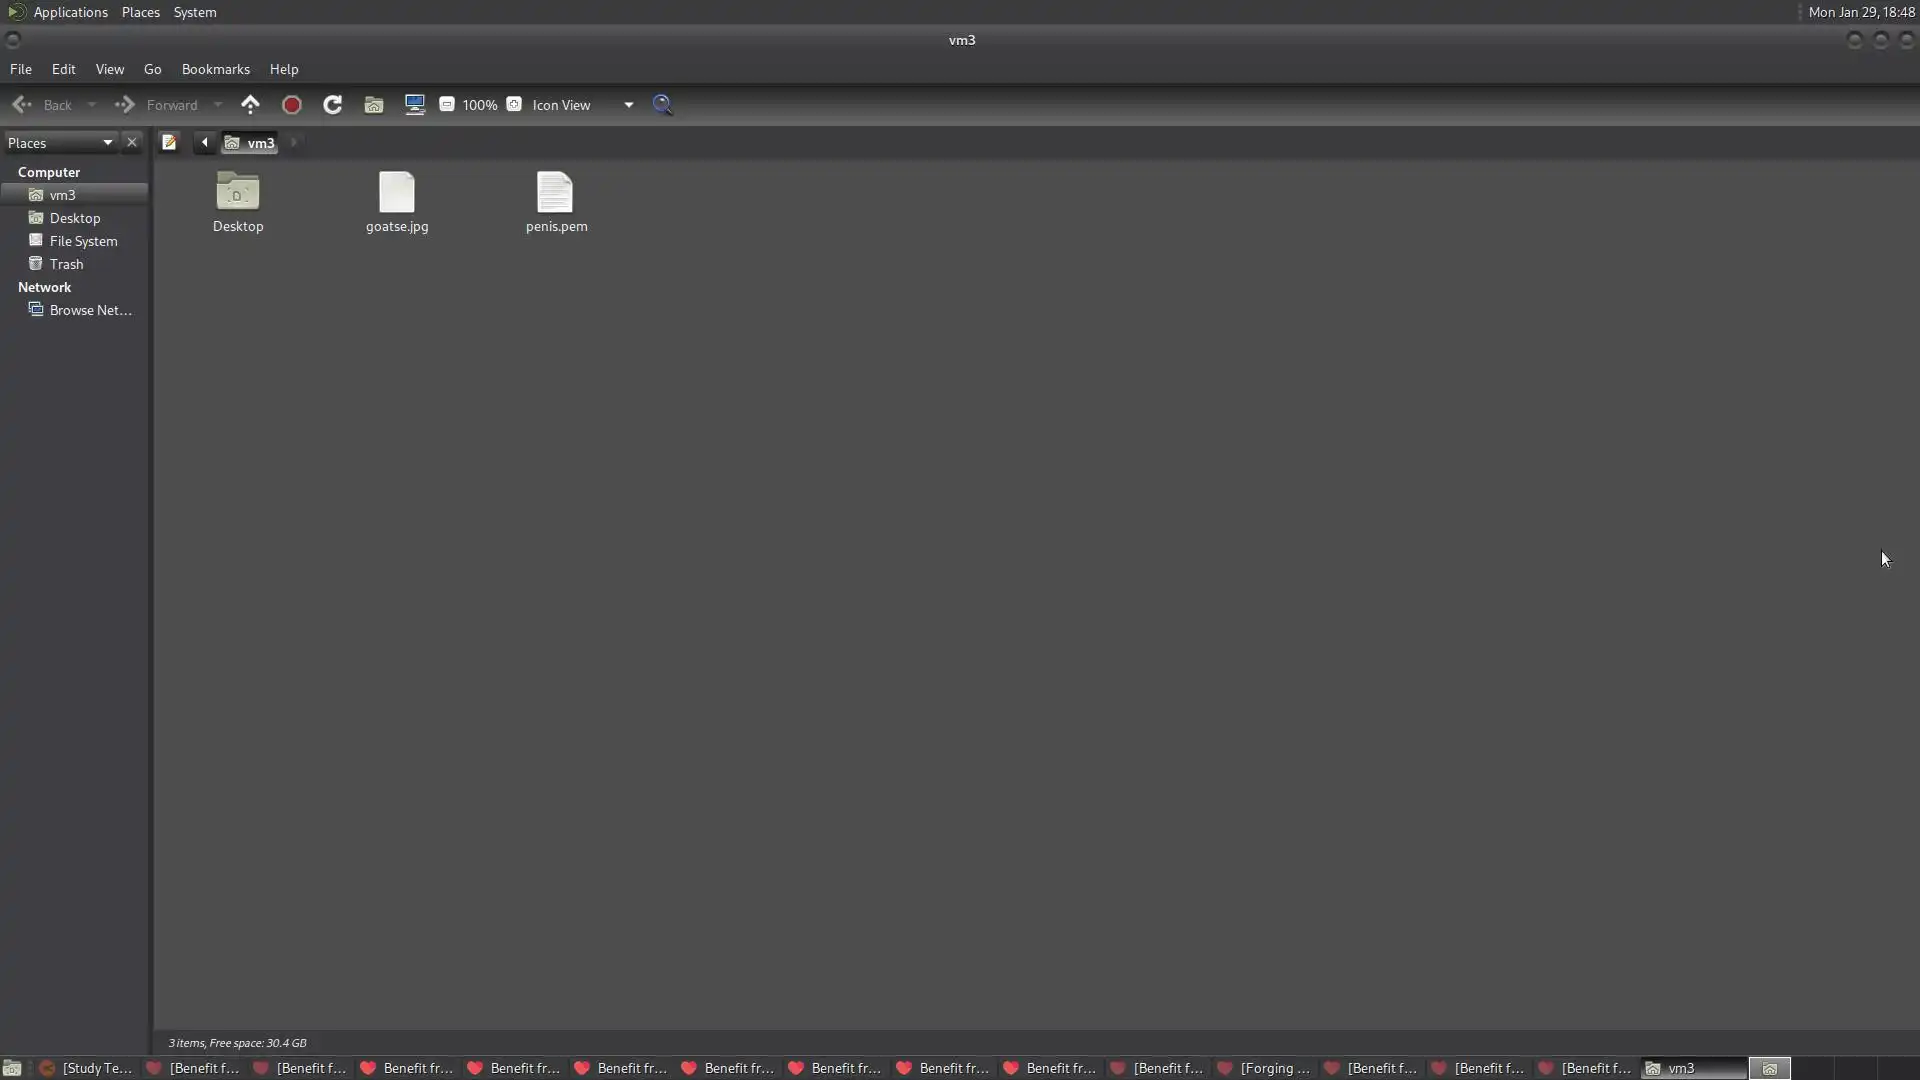Expand the Places sidebar selector dropdown
Screen dimensions: 1920x1080
[x=107, y=142]
